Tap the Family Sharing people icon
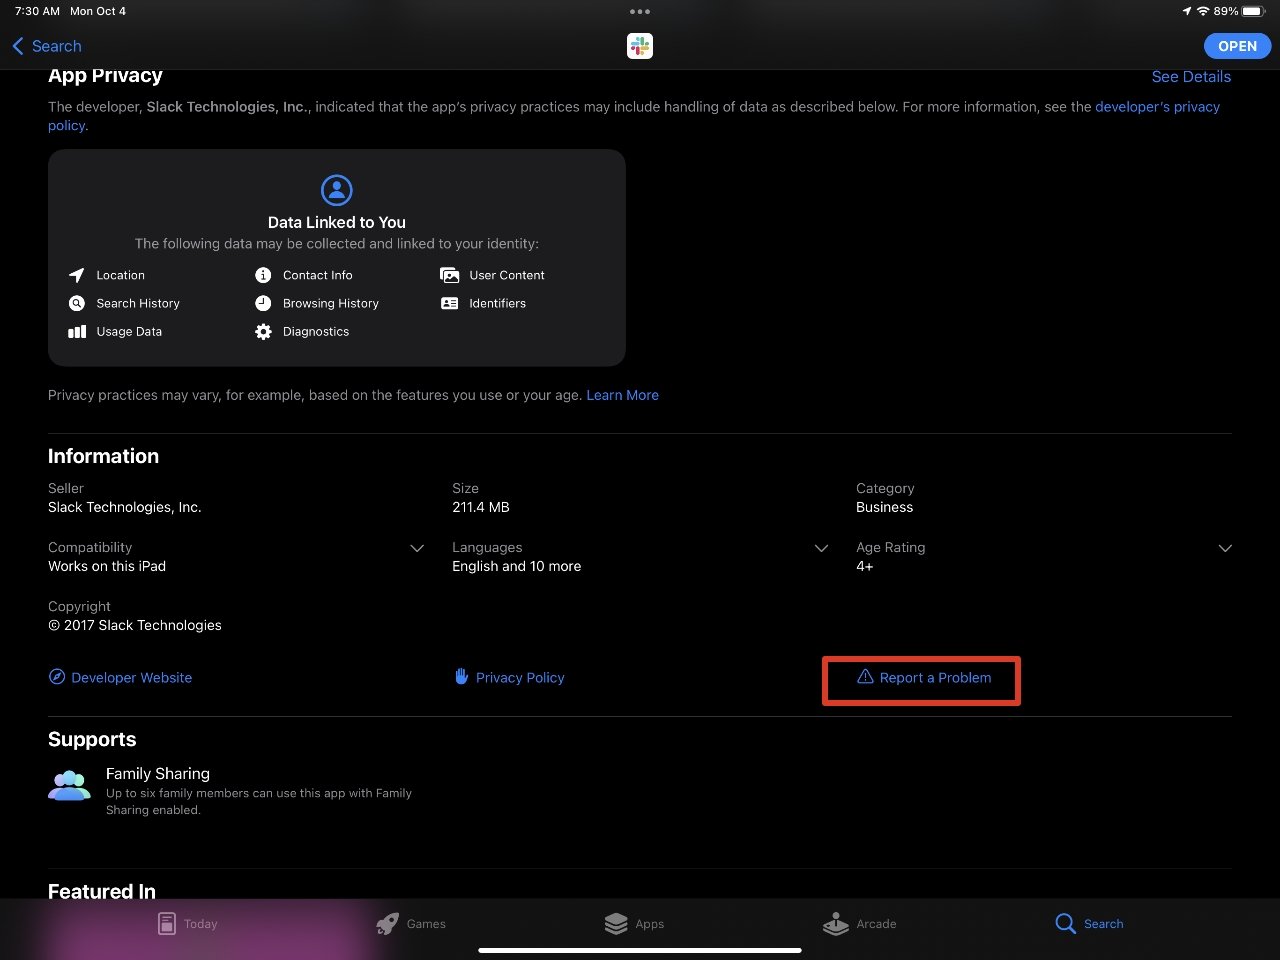This screenshot has width=1280, height=960. [x=69, y=785]
